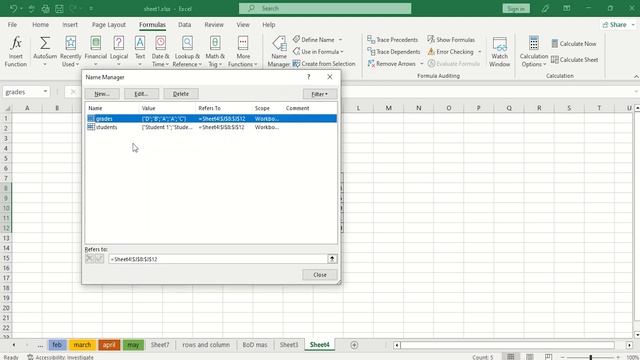This screenshot has height=360, width=640.
Task: Expand Error Checking dropdown arrow
Action: 480,52
